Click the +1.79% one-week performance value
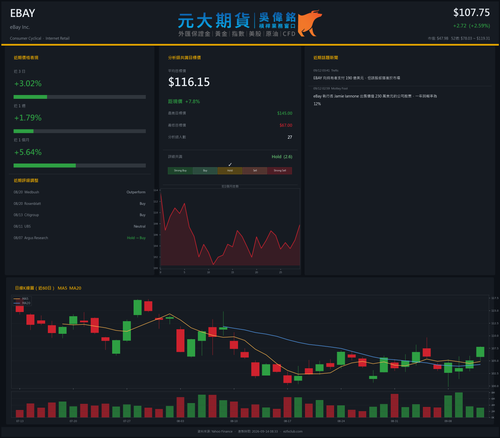Viewport: 500px width, 438px height. pyautogui.click(x=28, y=118)
